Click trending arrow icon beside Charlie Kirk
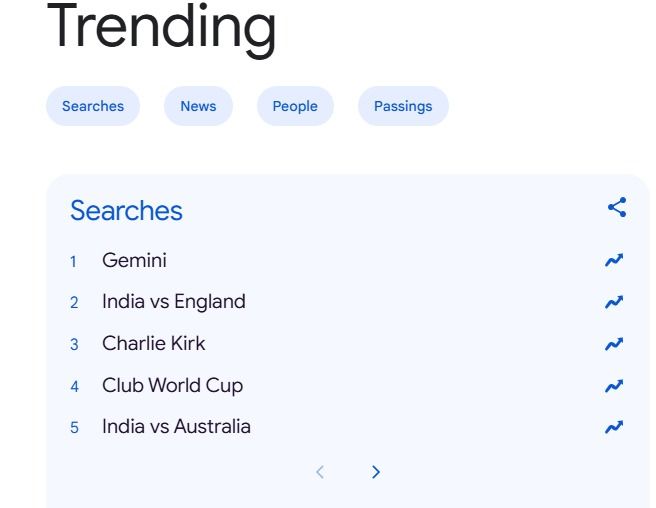This screenshot has height=508, width=656. 614,344
